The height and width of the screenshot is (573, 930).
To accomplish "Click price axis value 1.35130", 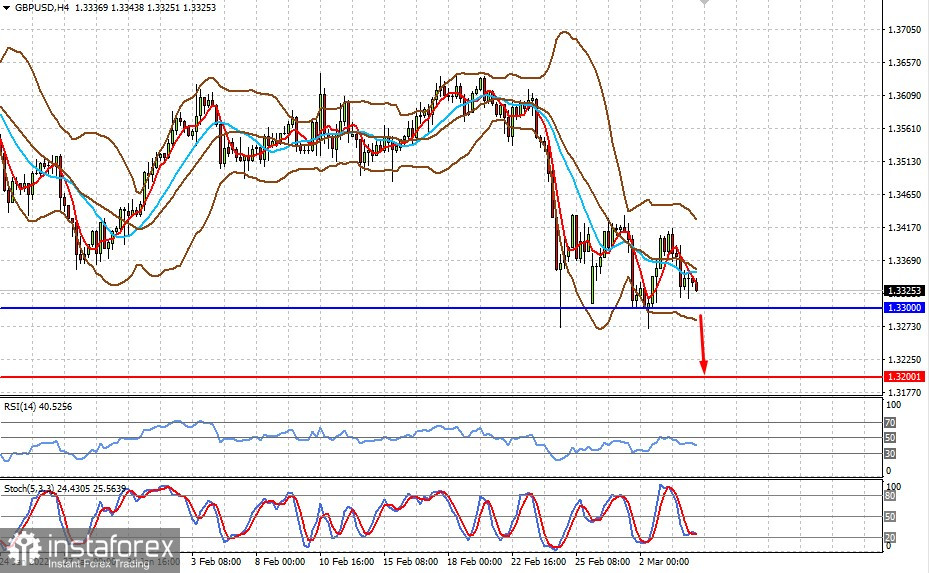I will (904, 161).
